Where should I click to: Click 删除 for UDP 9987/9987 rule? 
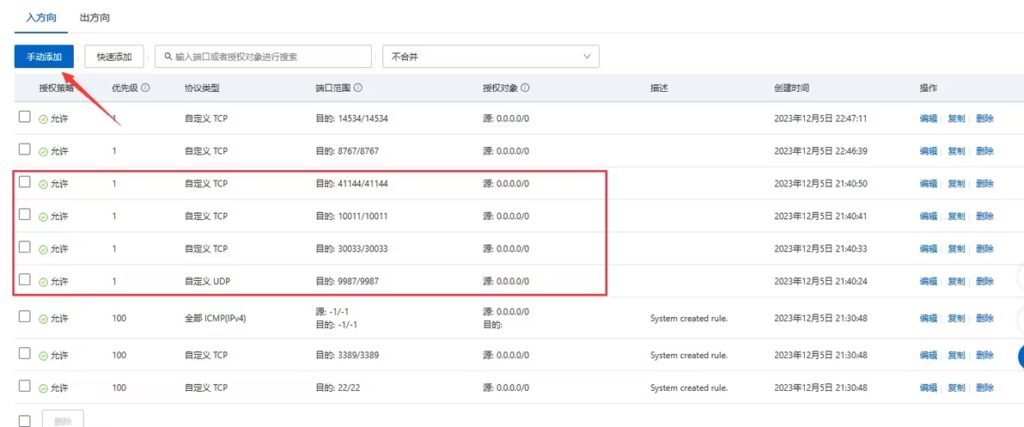pyautogui.click(x=985, y=281)
